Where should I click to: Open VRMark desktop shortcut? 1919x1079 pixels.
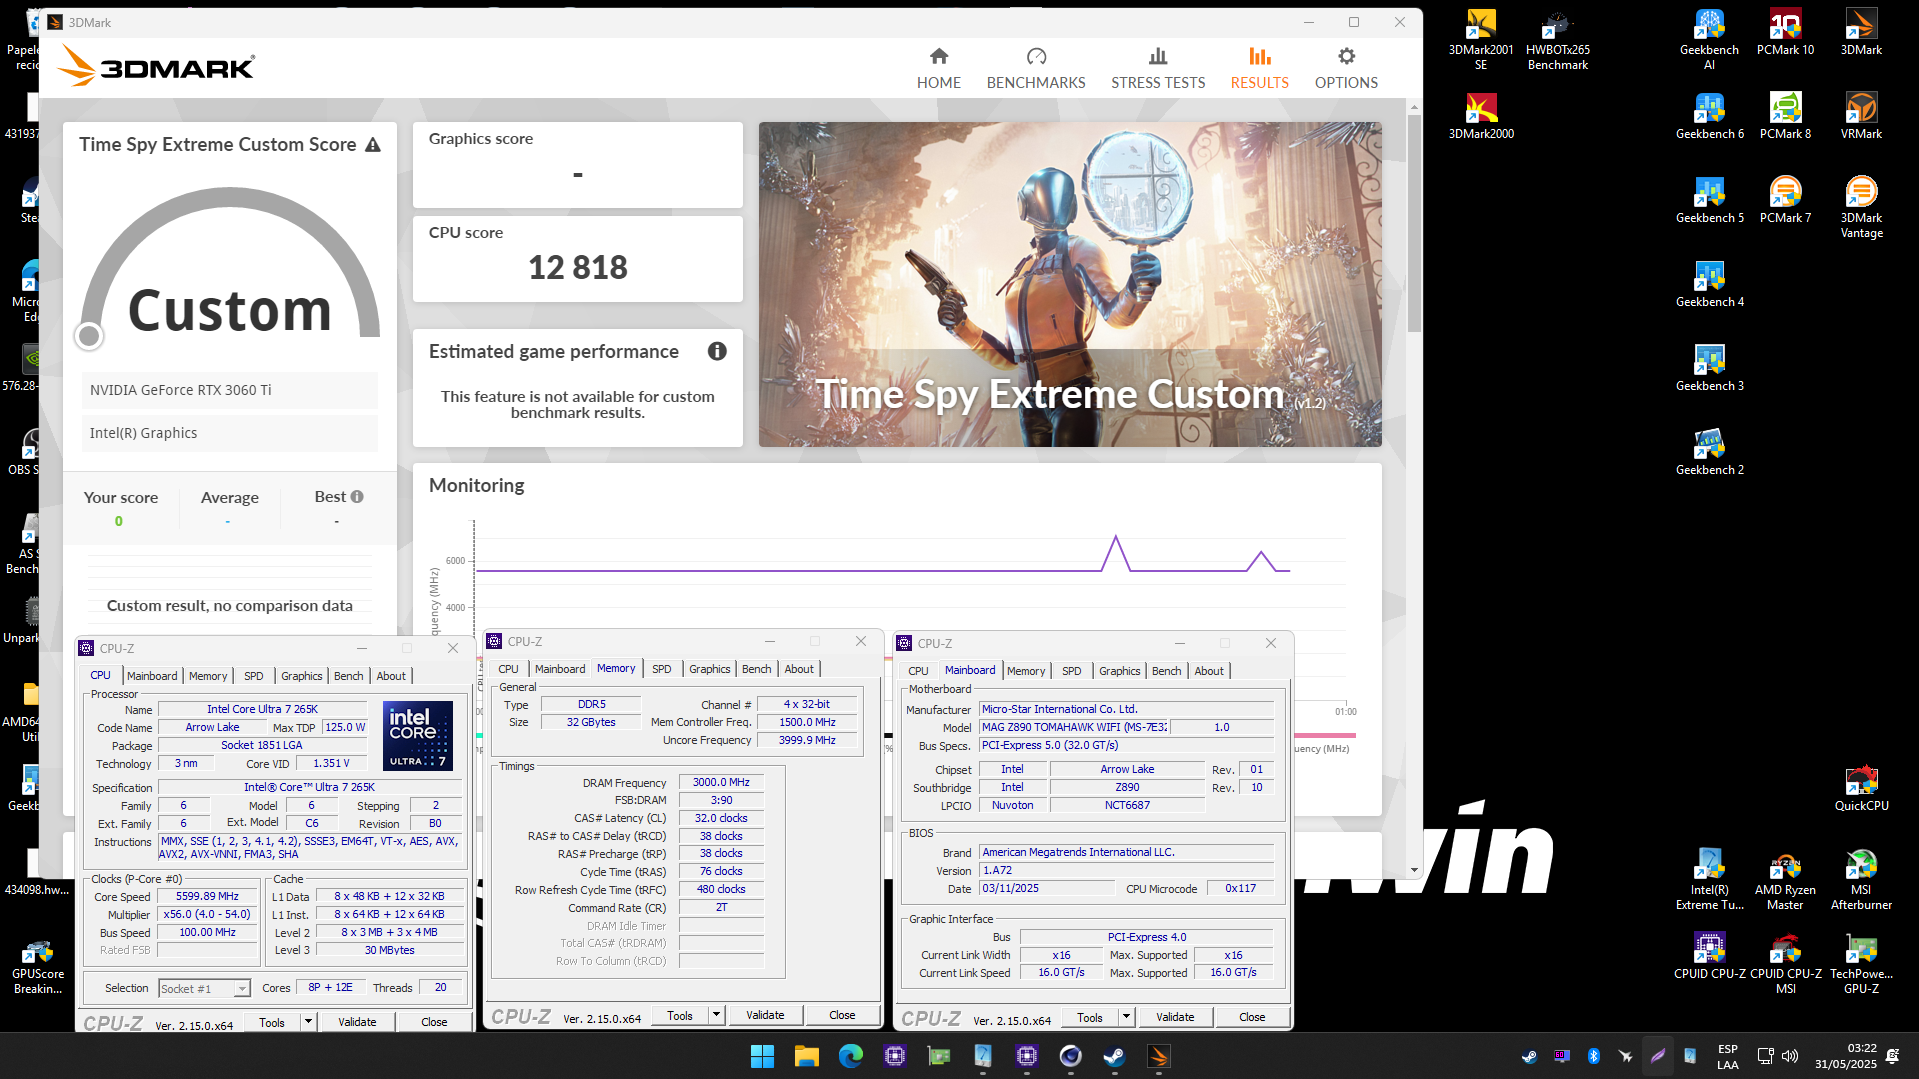[1861, 116]
